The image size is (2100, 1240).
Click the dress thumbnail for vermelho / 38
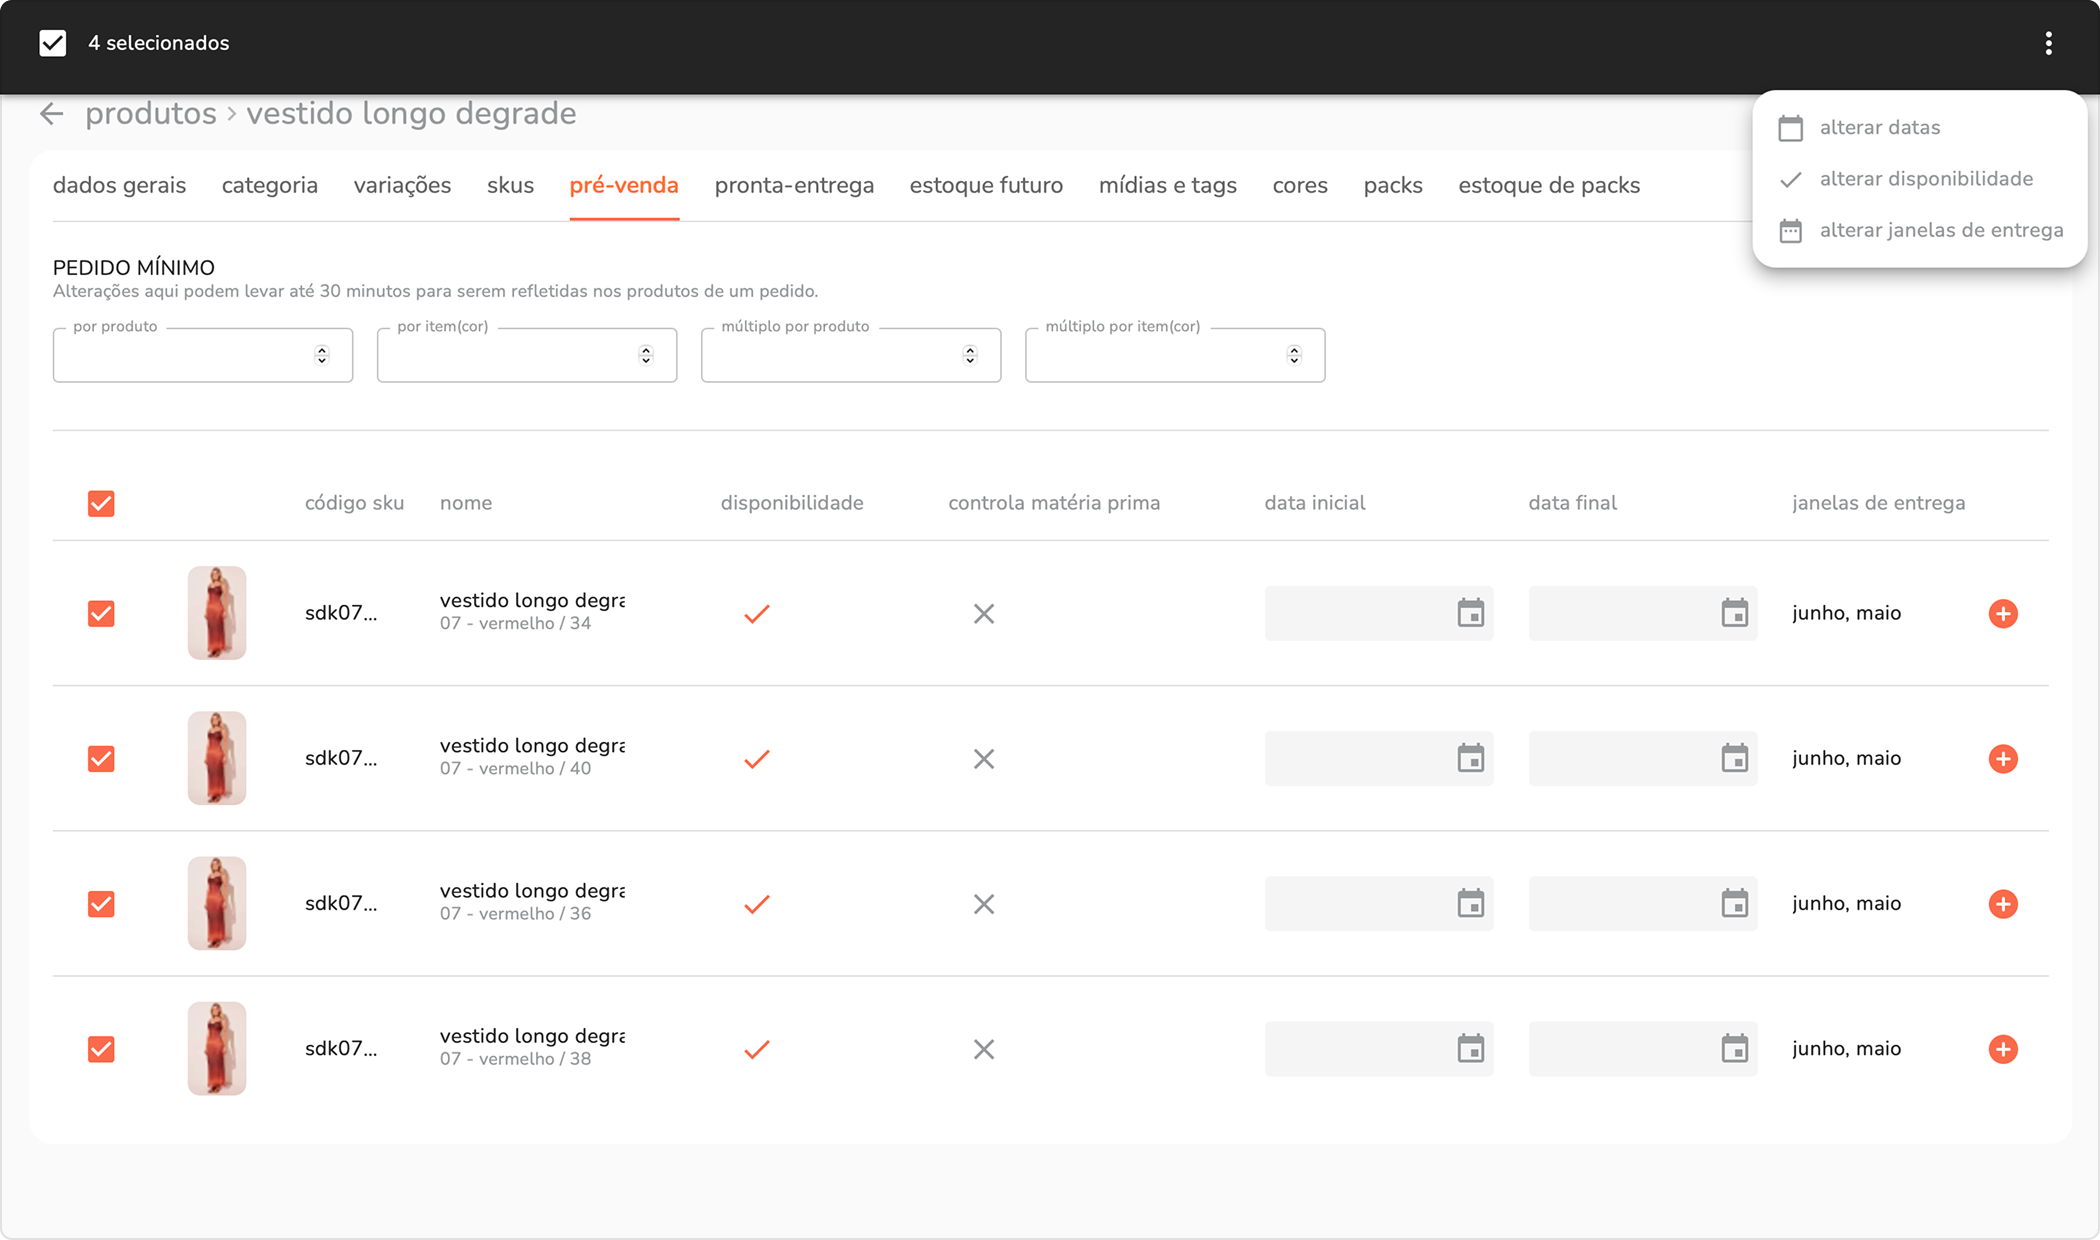point(216,1048)
